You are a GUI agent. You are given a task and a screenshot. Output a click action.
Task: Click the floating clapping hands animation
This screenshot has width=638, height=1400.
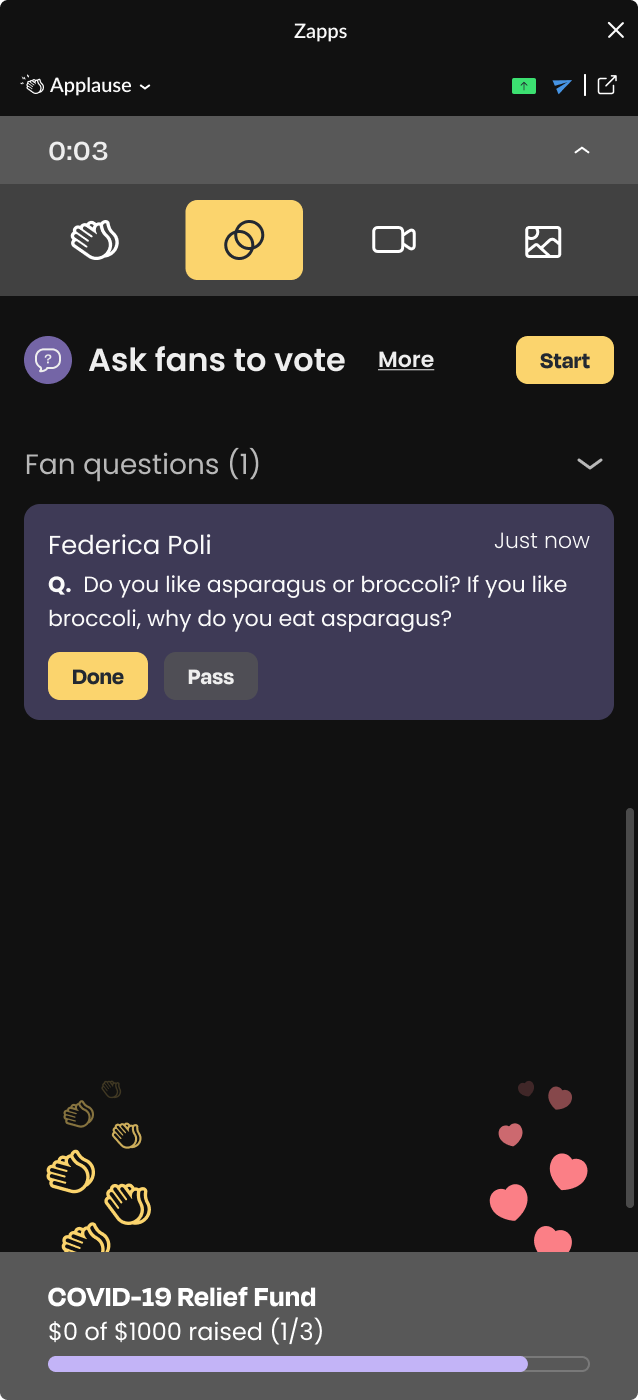100,1170
